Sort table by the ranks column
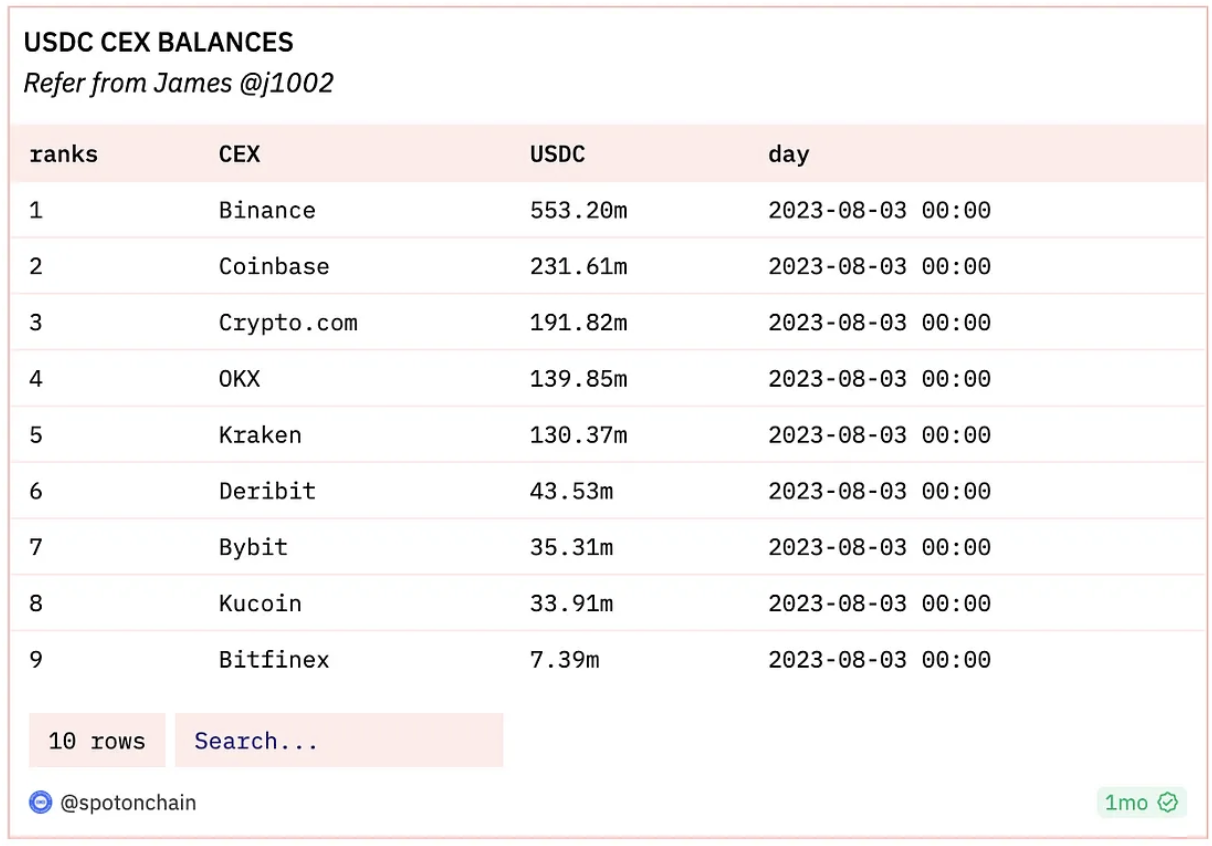The height and width of the screenshot is (846, 1212). 64,154
